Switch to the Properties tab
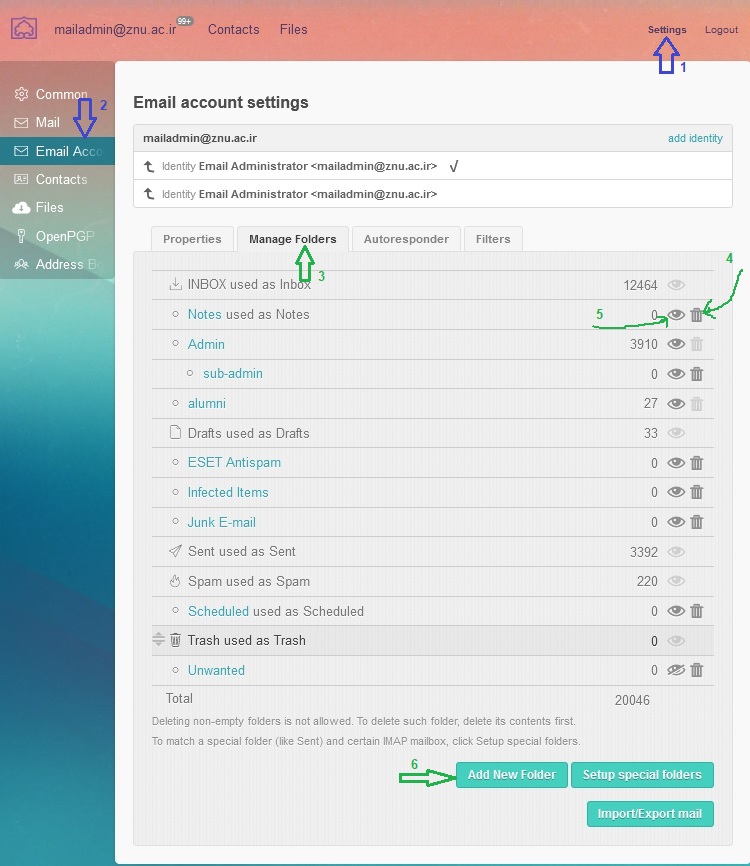 pyautogui.click(x=192, y=239)
